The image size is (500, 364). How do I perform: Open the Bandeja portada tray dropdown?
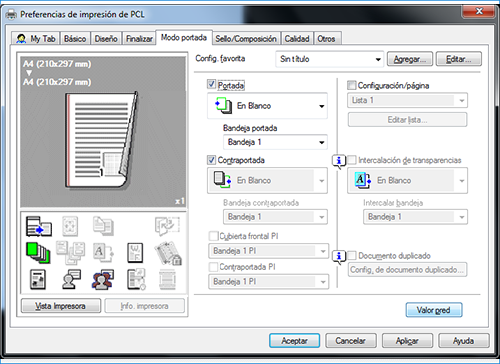tap(275, 142)
